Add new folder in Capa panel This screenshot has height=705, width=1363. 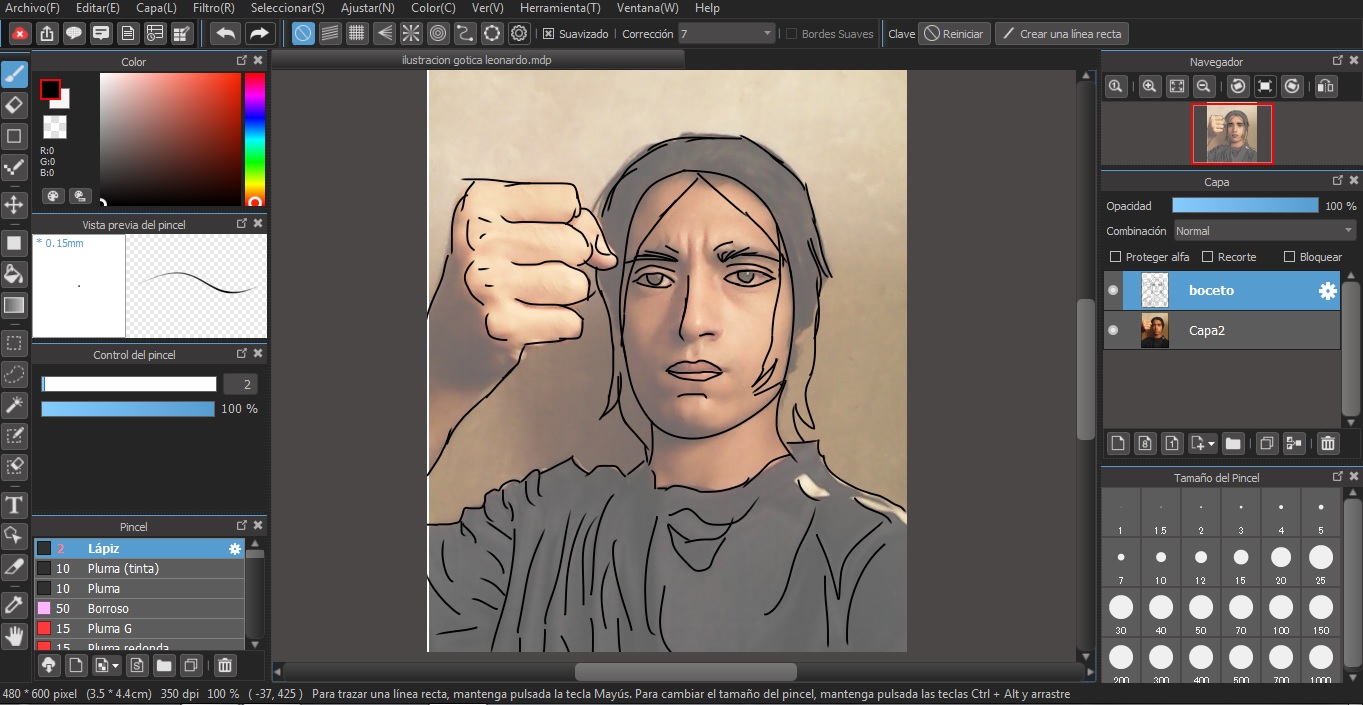point(1233,443)
